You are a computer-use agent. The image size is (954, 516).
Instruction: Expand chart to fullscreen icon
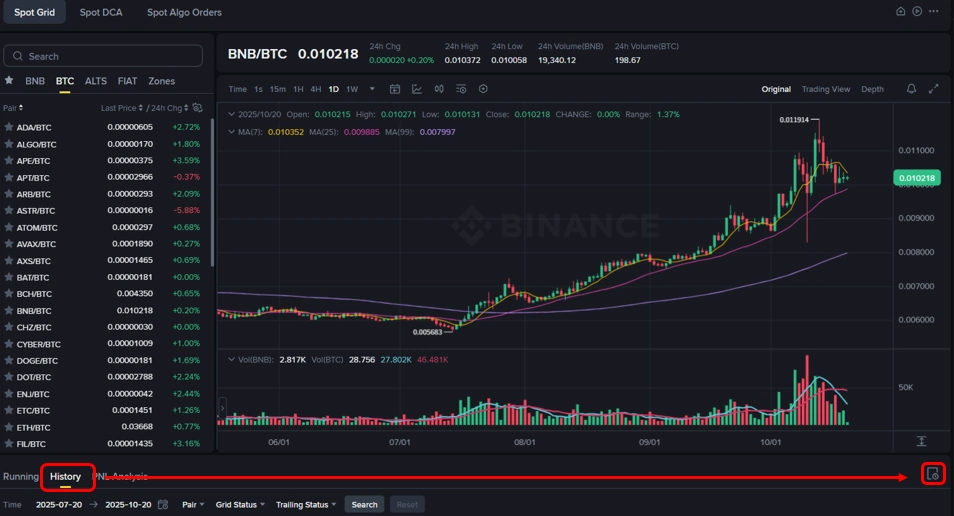click(x=933, y=89)
